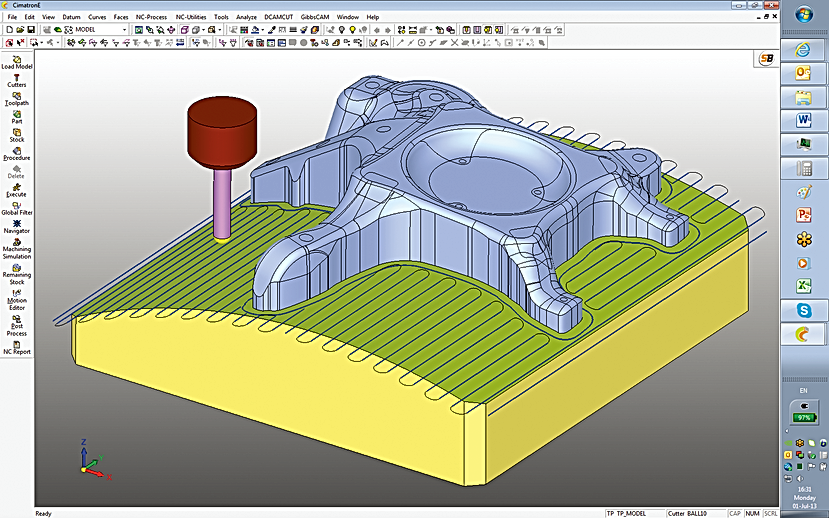Viewport: 829px width, 519px height.
Task: Open the Cutters tool
Action: pyautogui.click(x=16, y=81)
